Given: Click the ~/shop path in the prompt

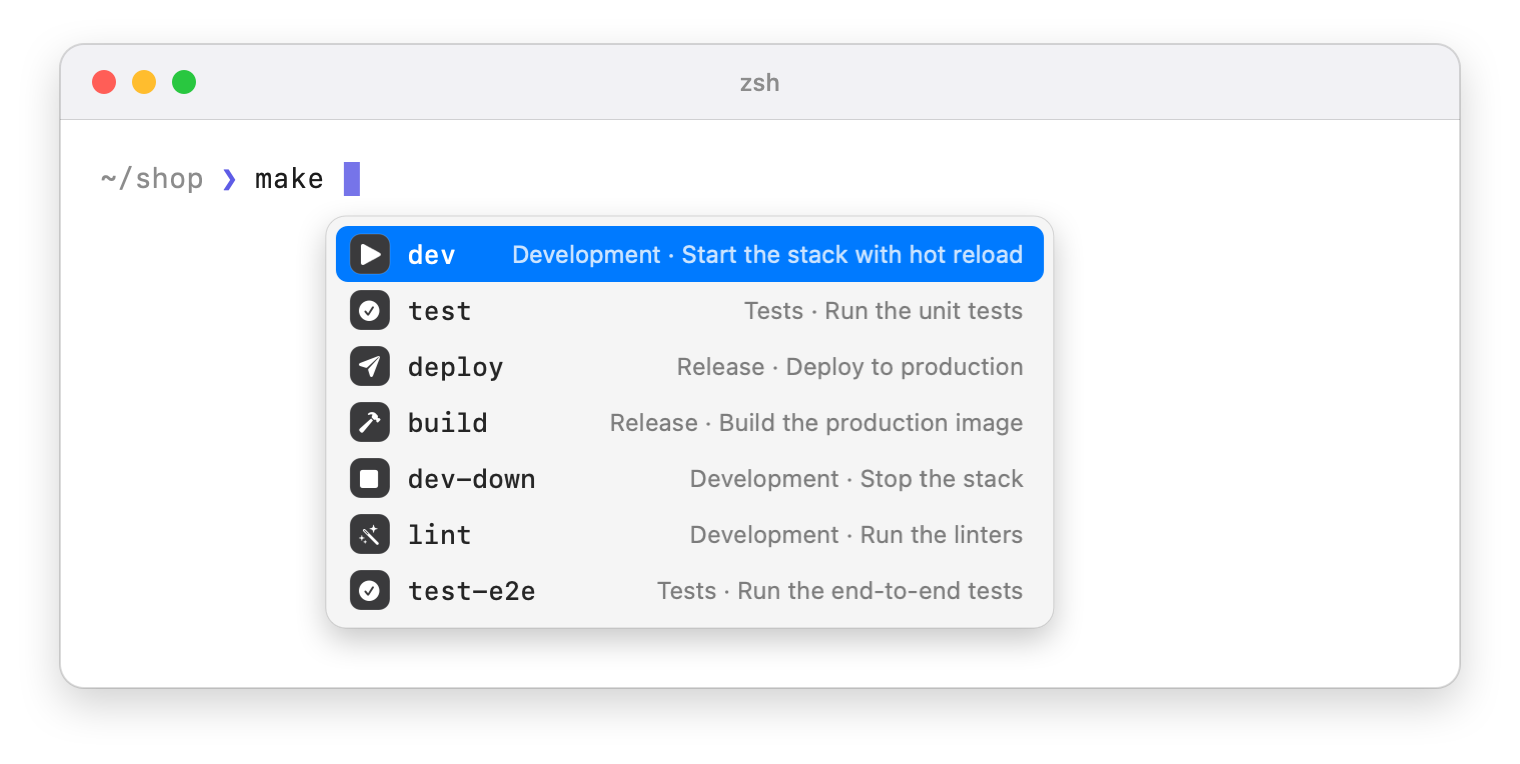Looking at the screenshot, I should (152, 179).
